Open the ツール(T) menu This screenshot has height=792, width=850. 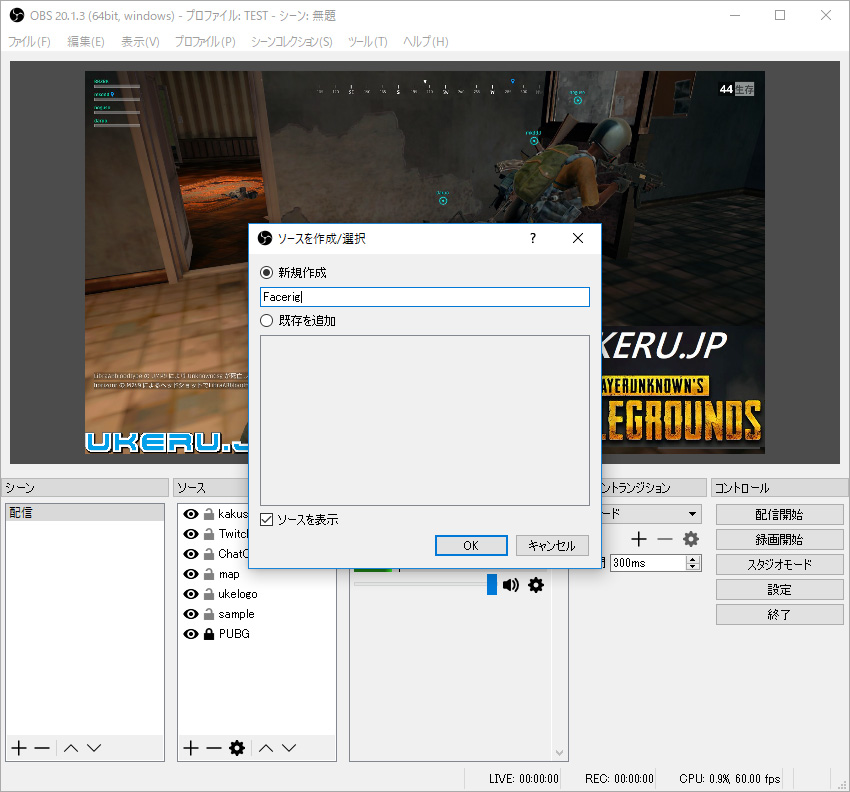pyautogui.click(x=368, y=42)
